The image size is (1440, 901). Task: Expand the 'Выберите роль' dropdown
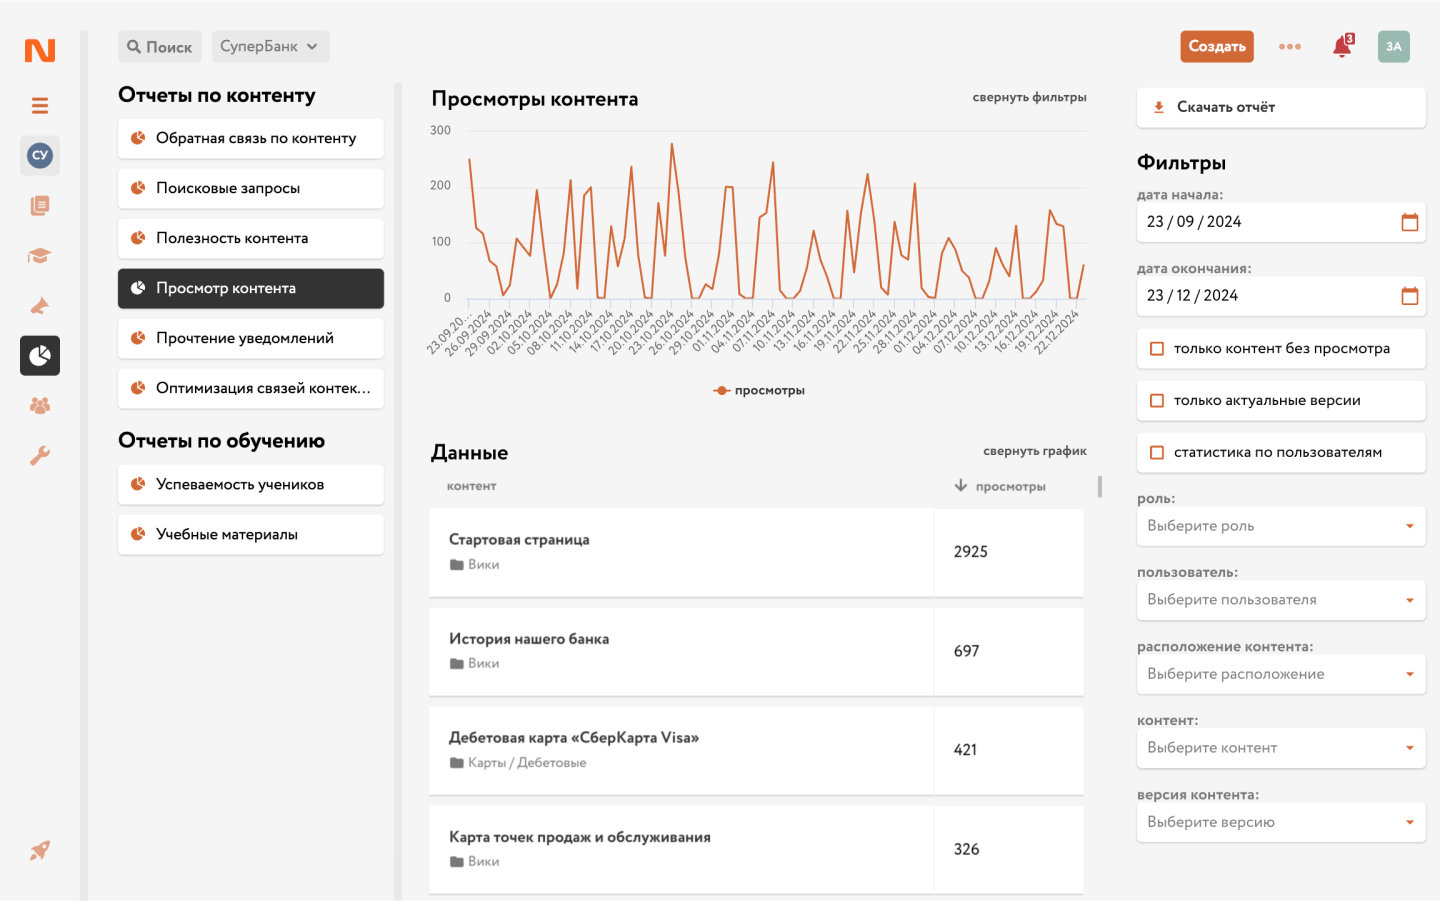pos(1280,526)
